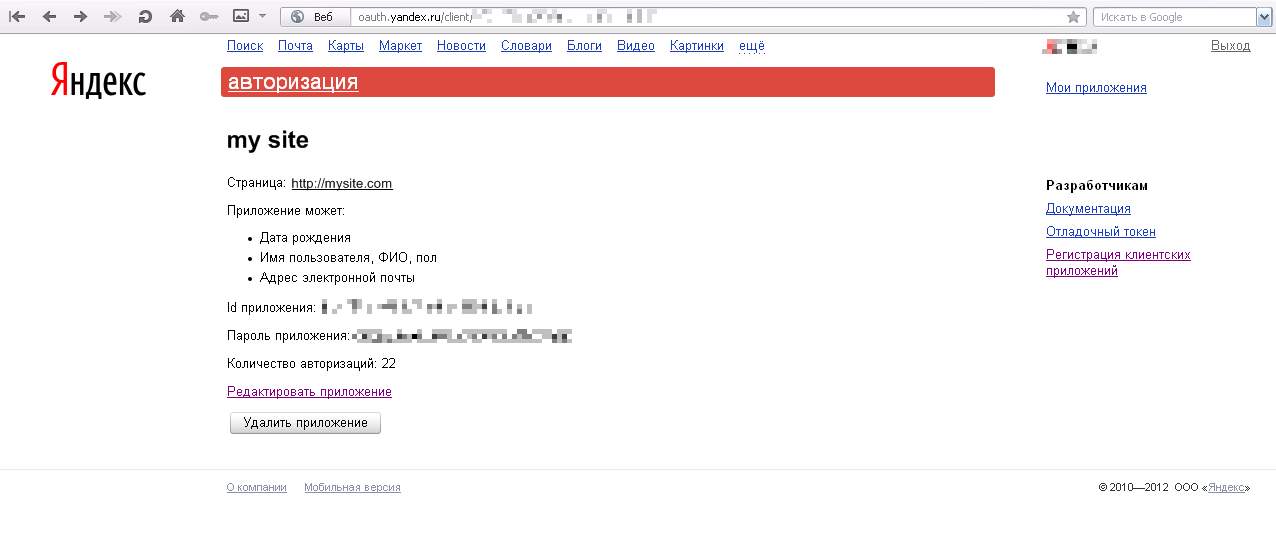Open Мои приложения
1276x535 pixels.
(x=1096, y=88)
